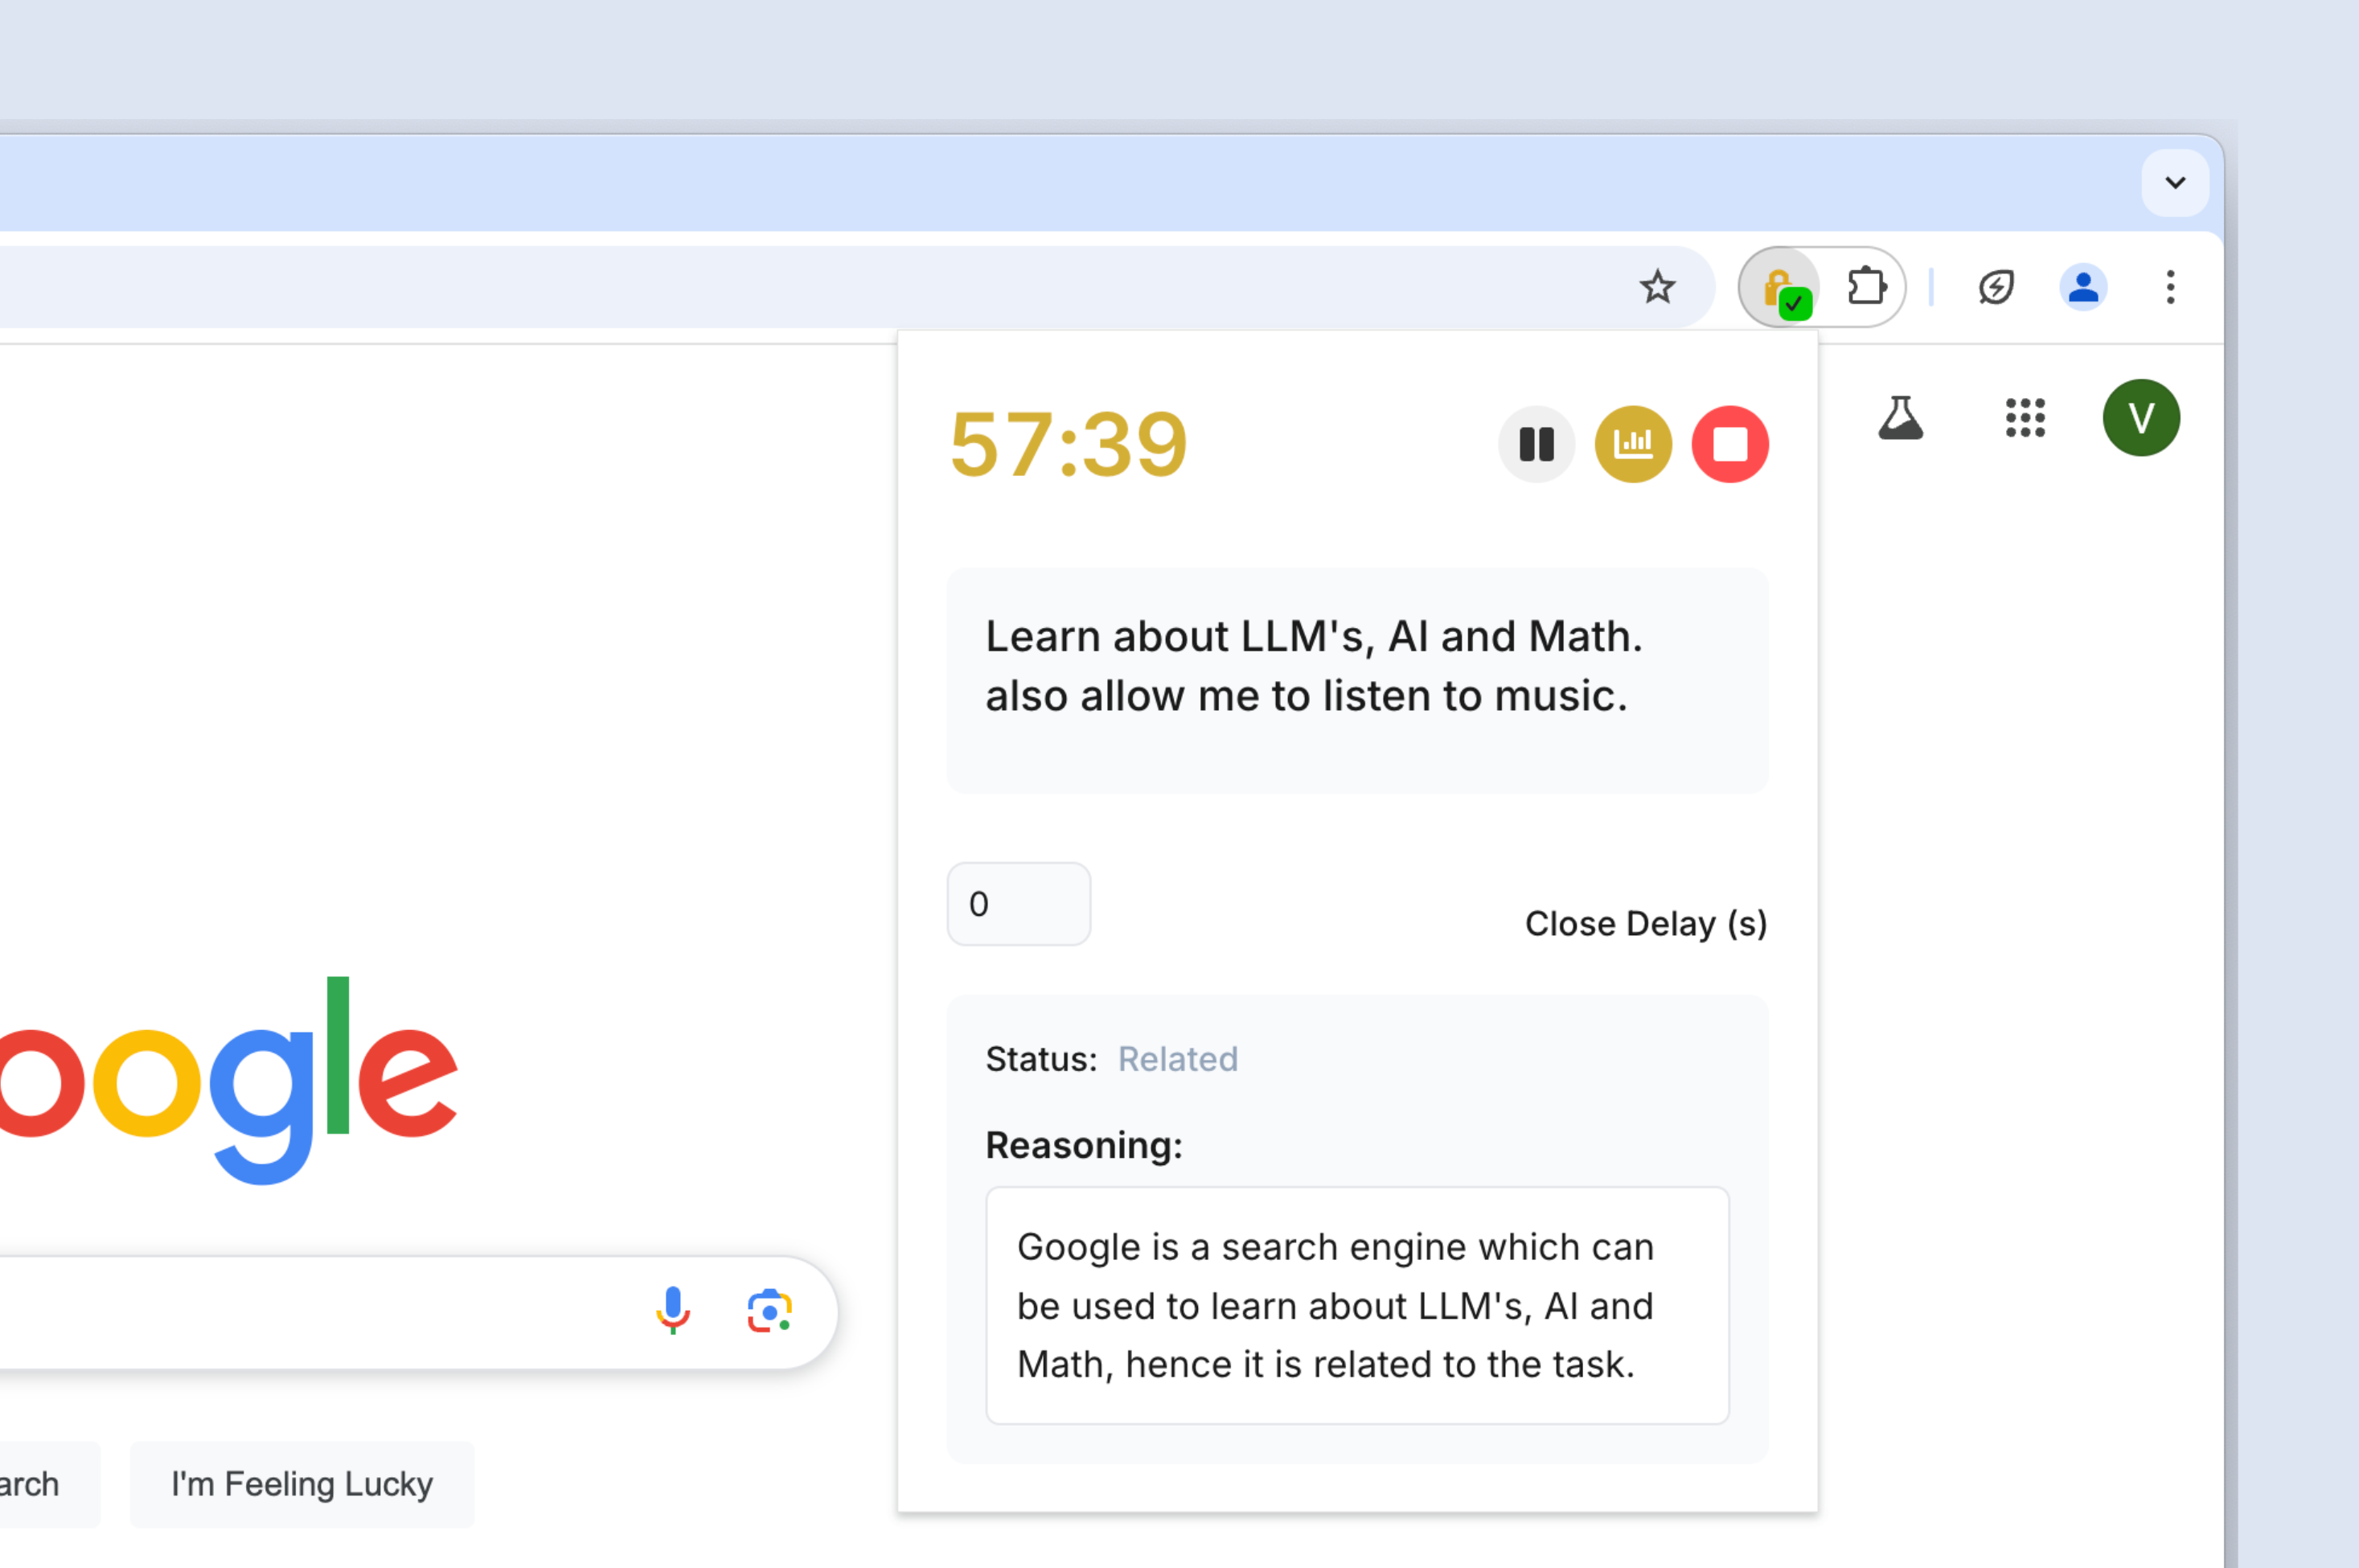Search by voice with microphone icon

tap(673, 1310)
